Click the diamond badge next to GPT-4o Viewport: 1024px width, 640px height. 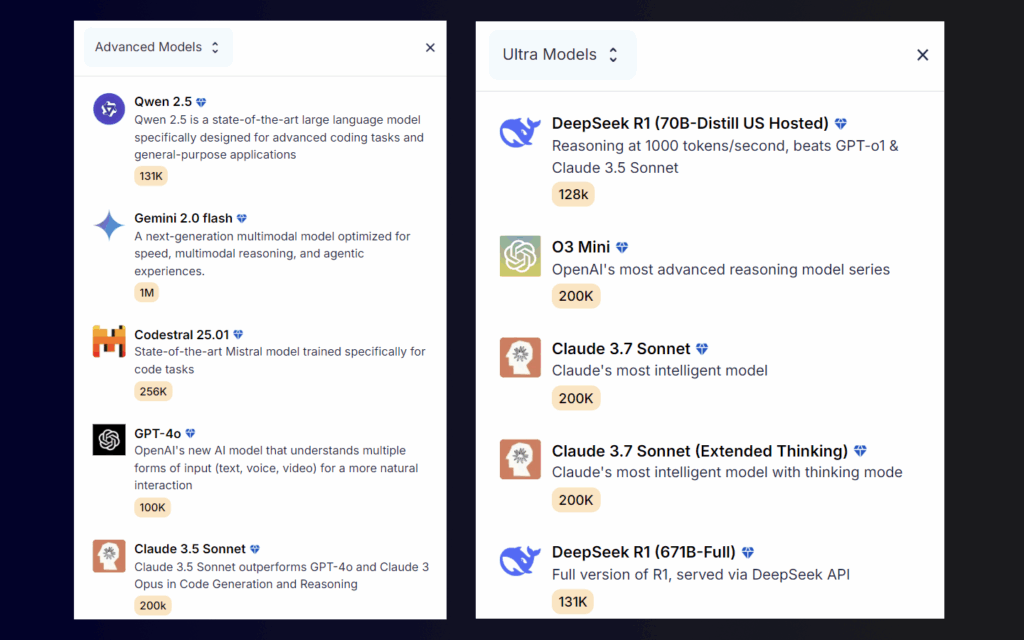coord(190,433)
